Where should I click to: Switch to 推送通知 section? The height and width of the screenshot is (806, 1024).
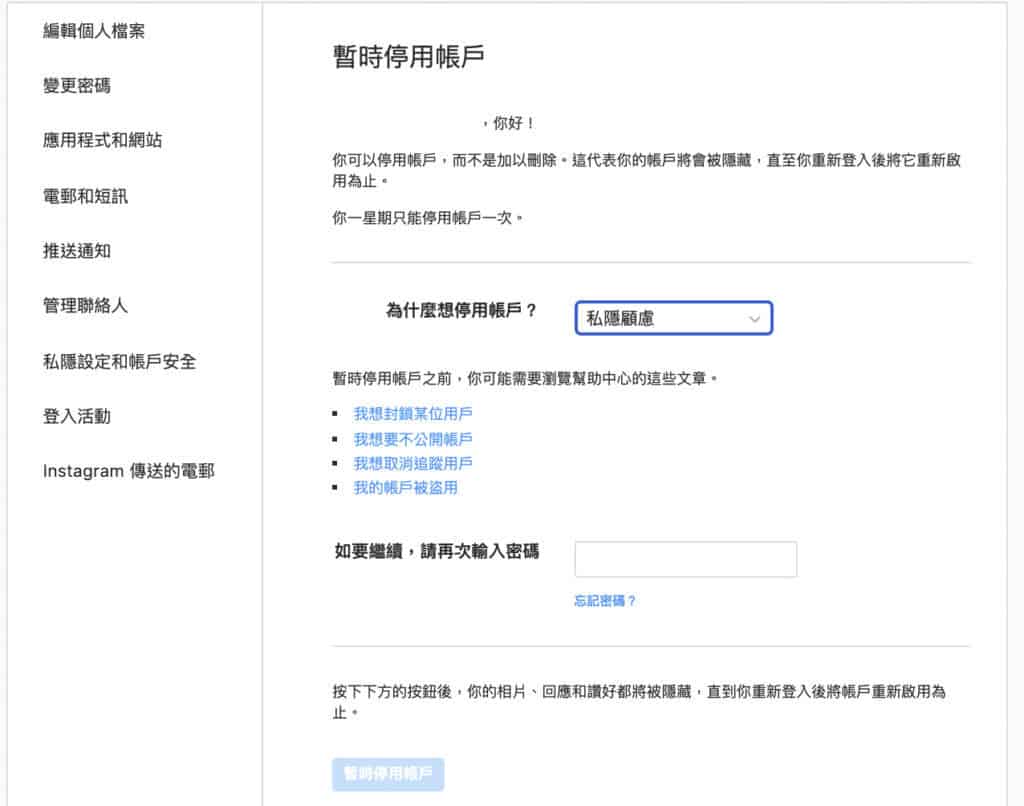point(77,251)
